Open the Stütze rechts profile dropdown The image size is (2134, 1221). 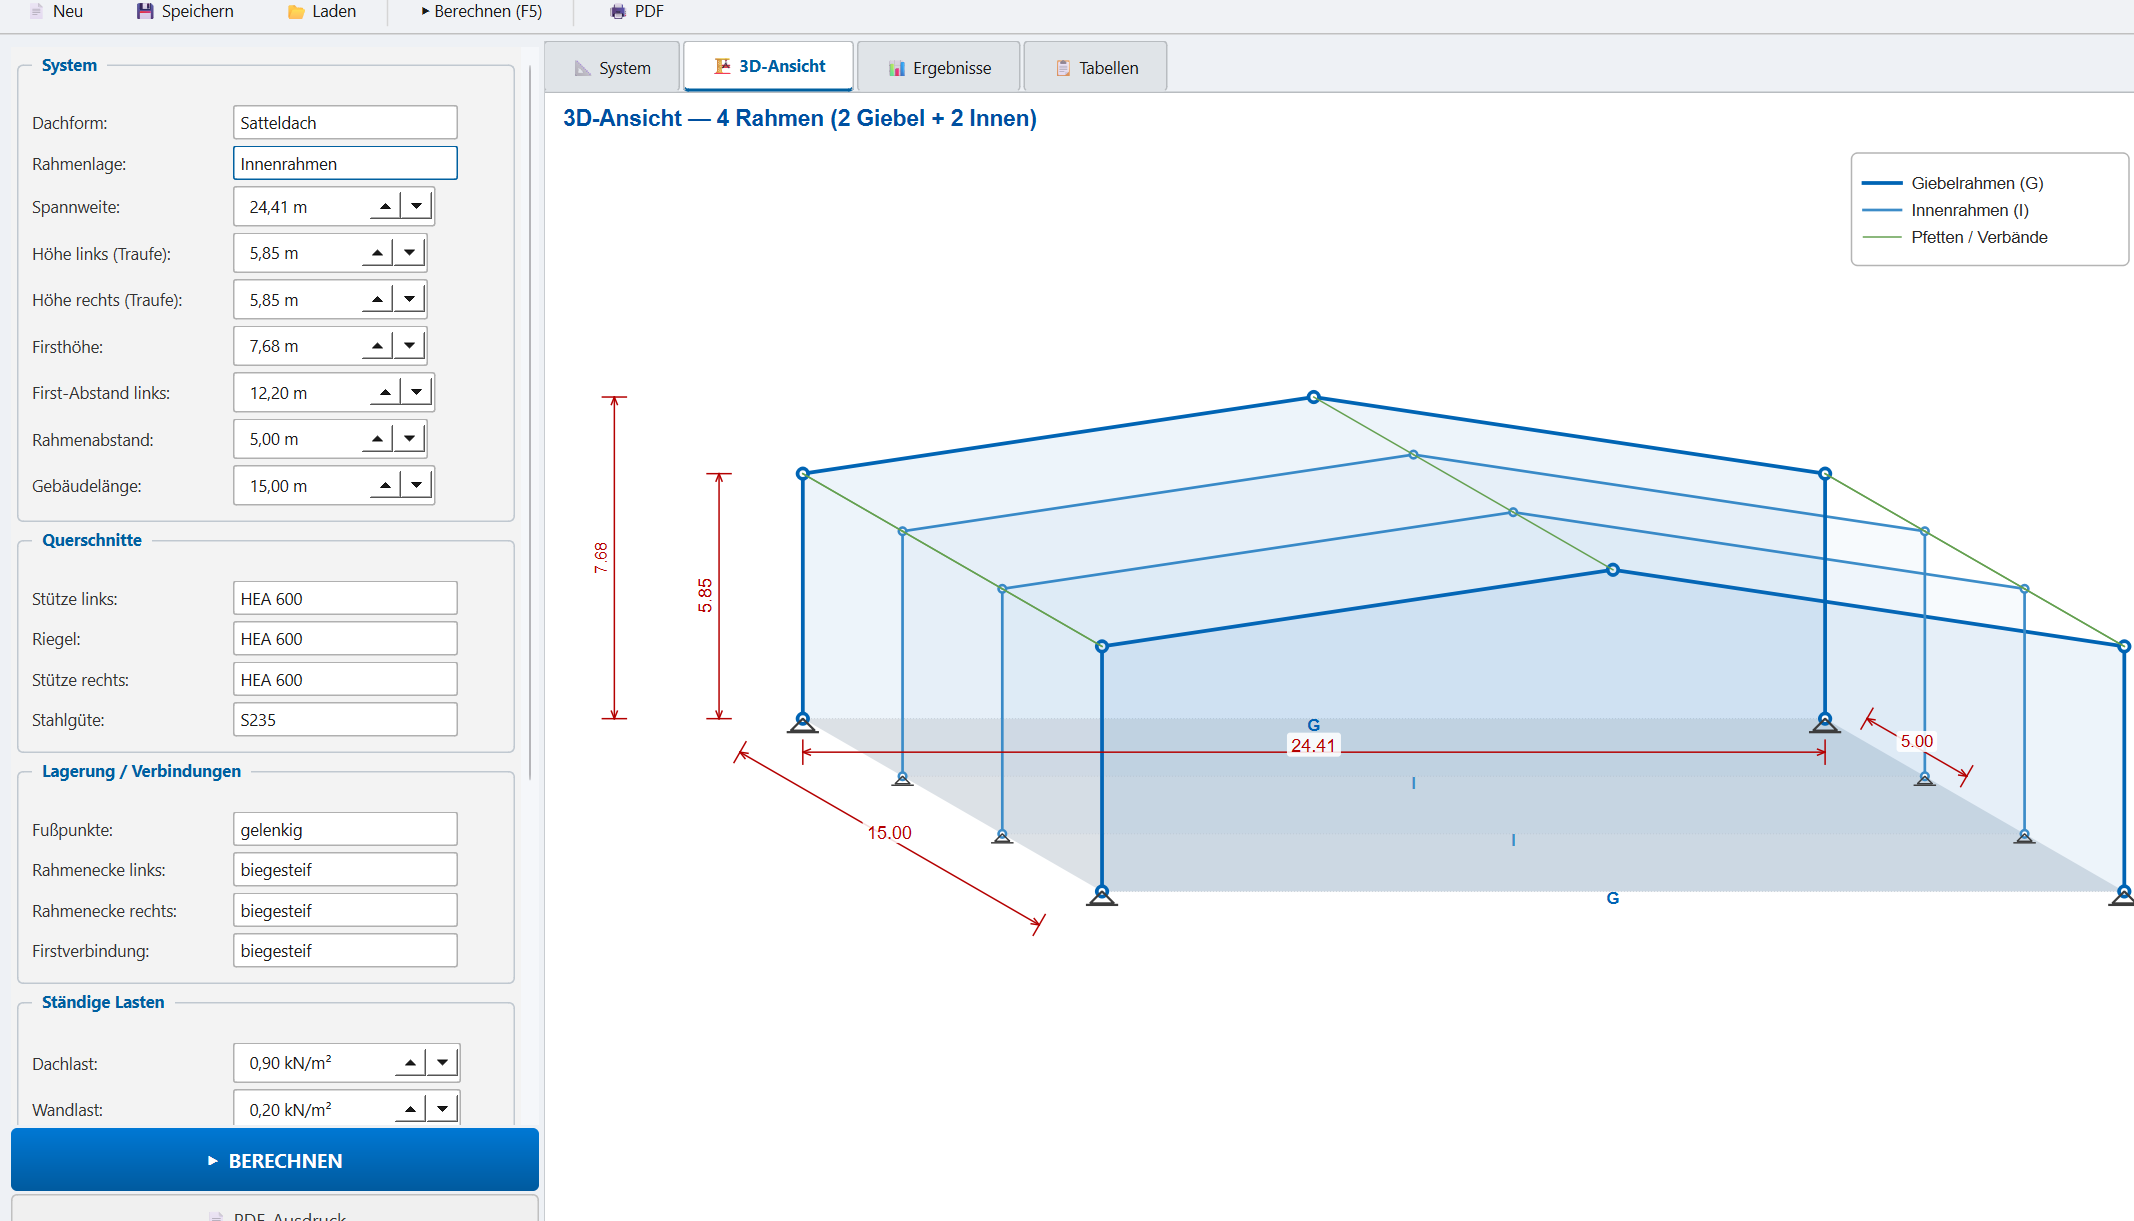(x=345, y=680)
